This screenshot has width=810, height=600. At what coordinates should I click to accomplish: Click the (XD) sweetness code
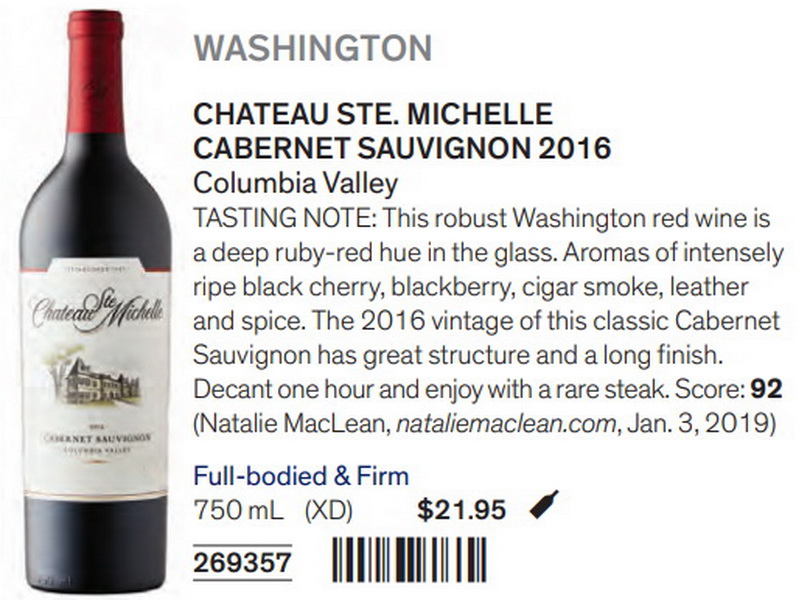click(329, 511)
